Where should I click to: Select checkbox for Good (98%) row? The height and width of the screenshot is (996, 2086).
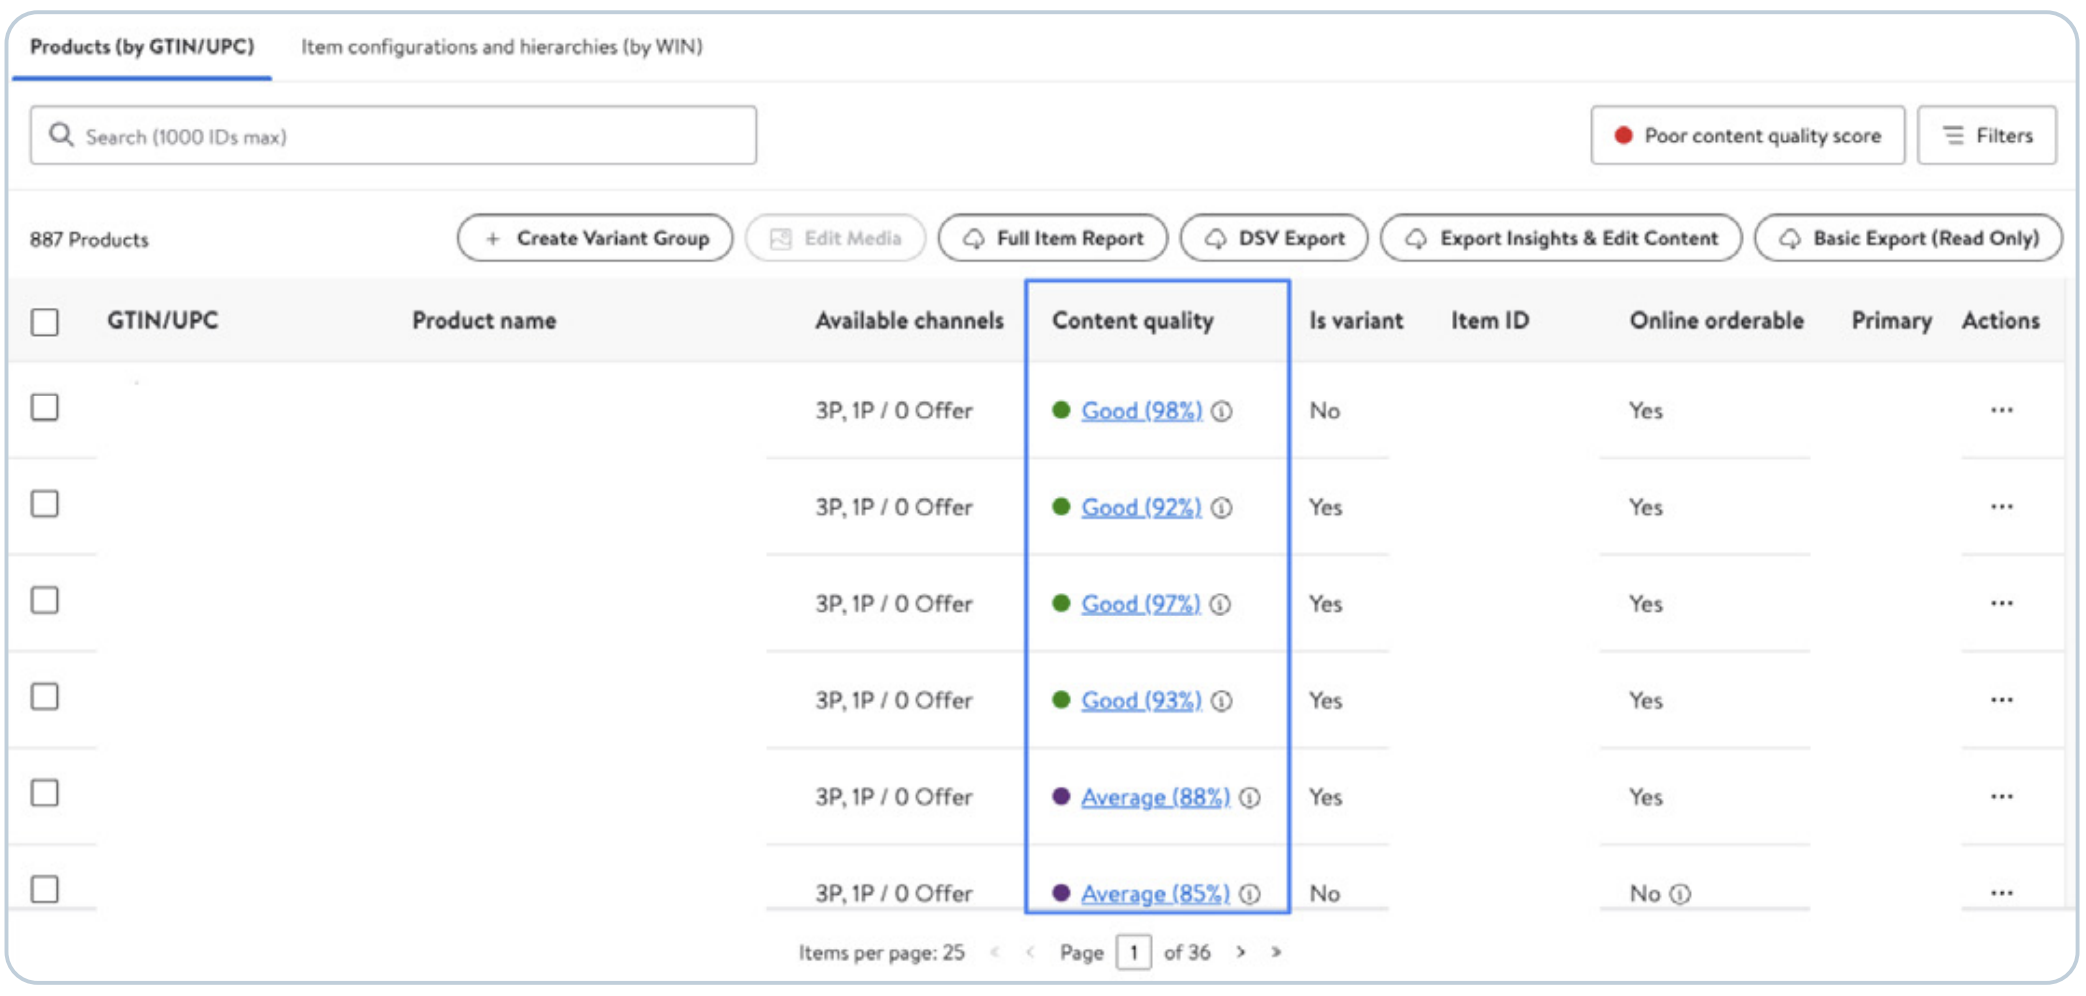45,407
